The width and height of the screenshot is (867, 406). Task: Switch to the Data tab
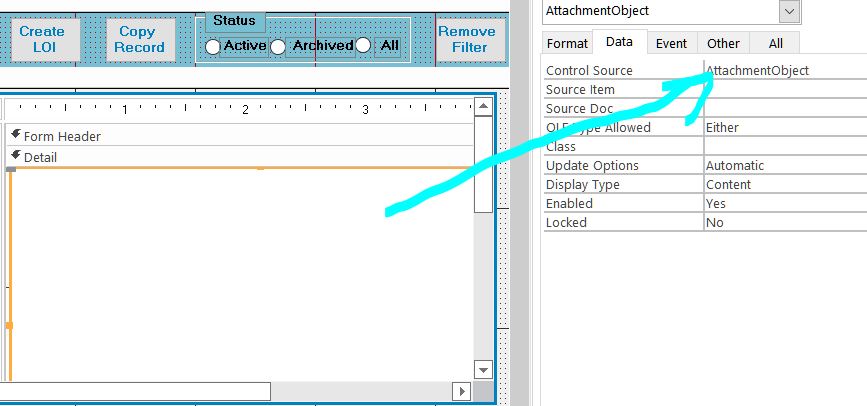pyautogui.click(x=619, y=42)
